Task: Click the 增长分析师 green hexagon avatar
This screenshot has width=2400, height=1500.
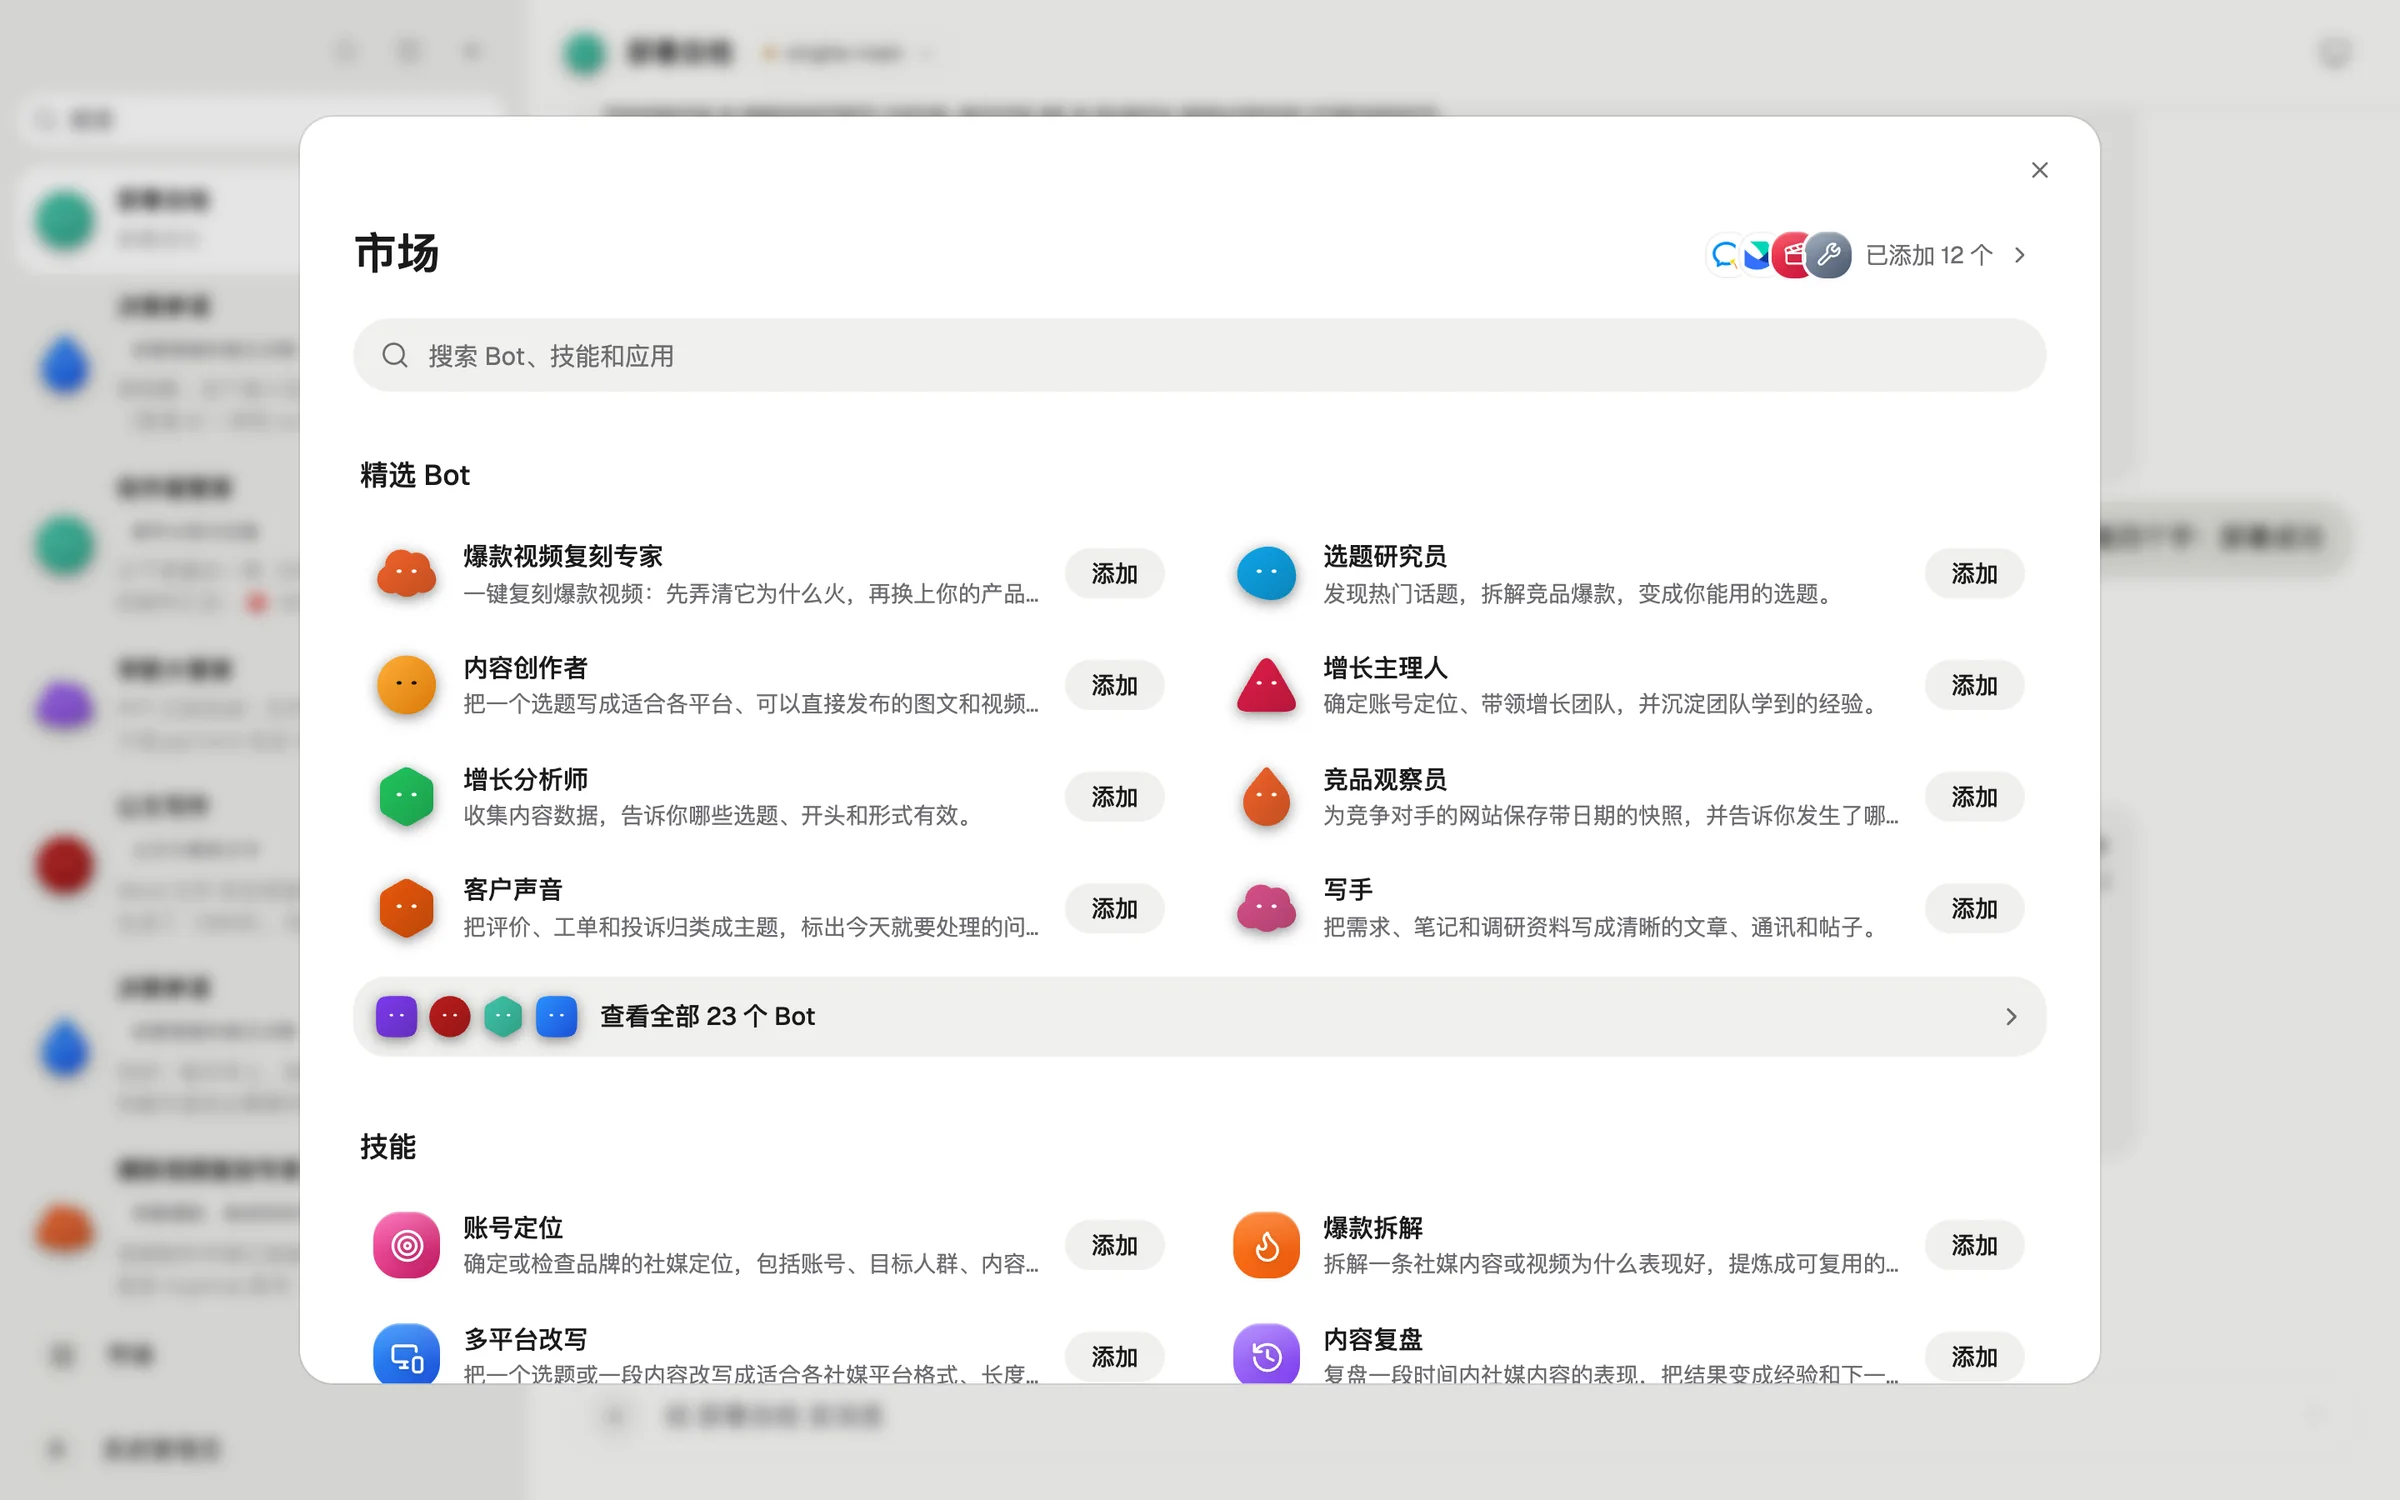Action: [x=406, y=797]
